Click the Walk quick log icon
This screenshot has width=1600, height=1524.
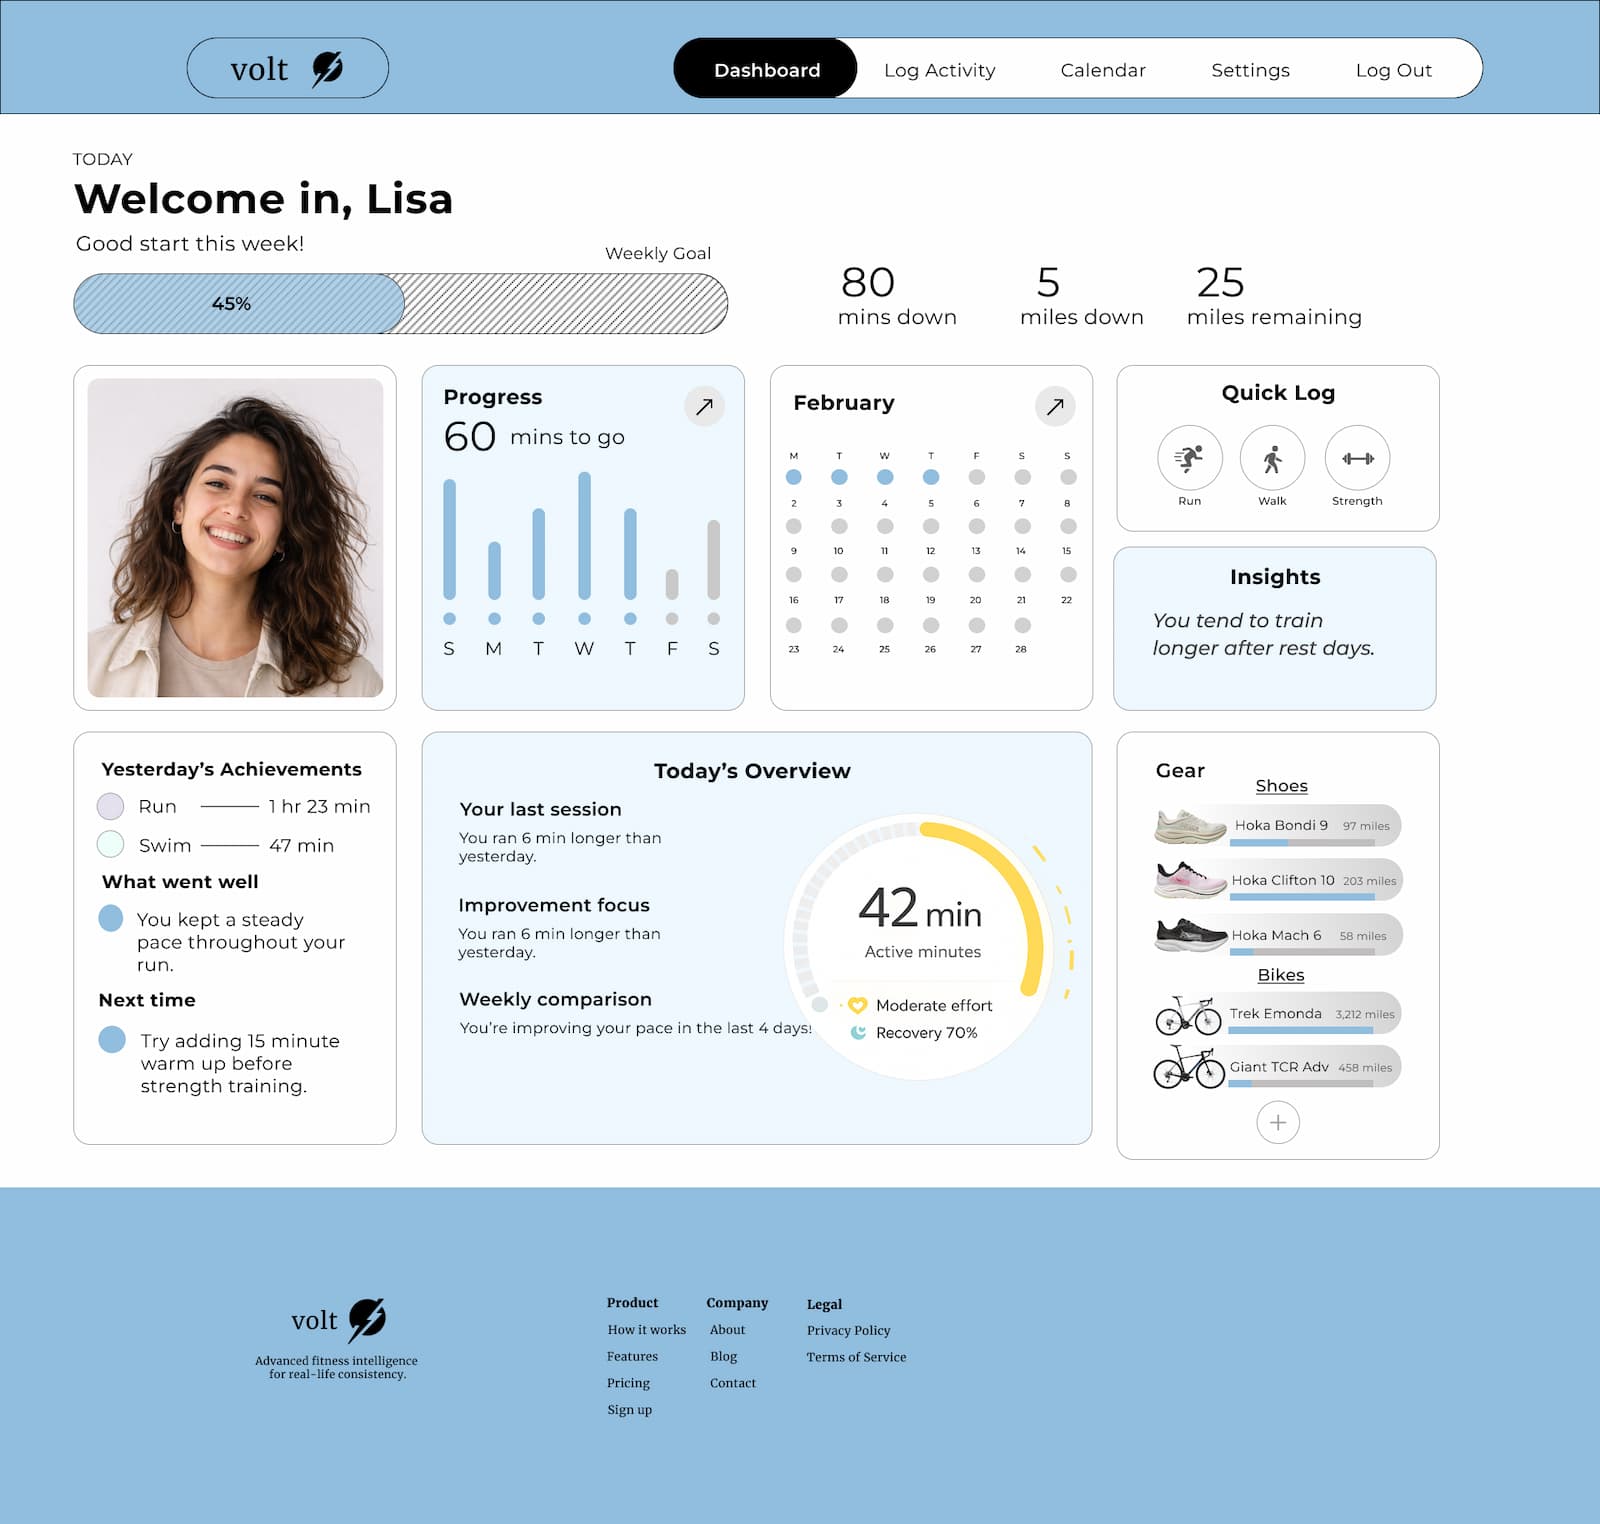point(1272,458)
